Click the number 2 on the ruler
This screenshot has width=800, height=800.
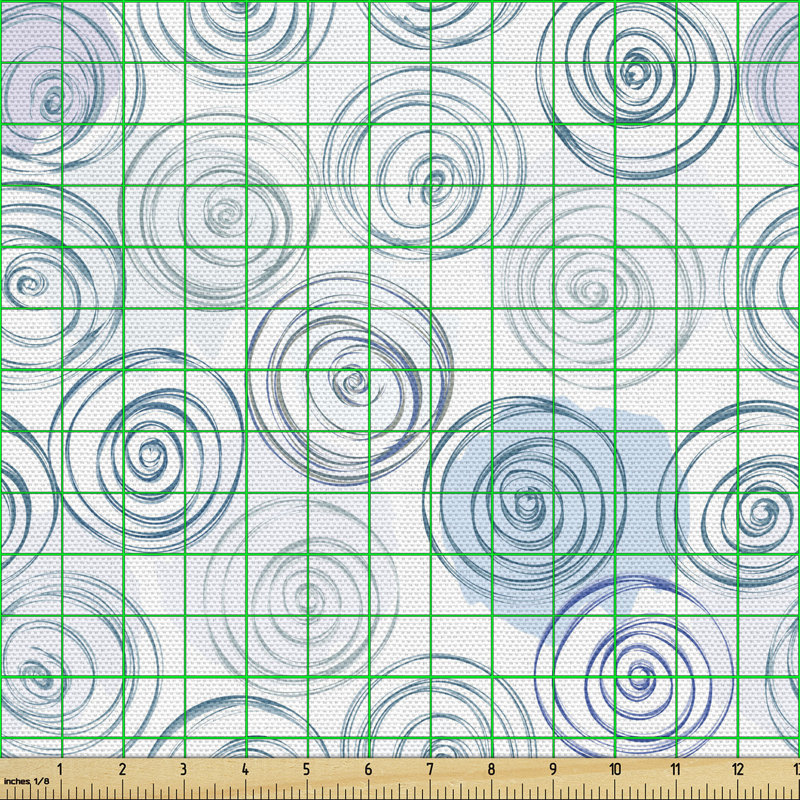pyautogui.click(x=122, y=769)
